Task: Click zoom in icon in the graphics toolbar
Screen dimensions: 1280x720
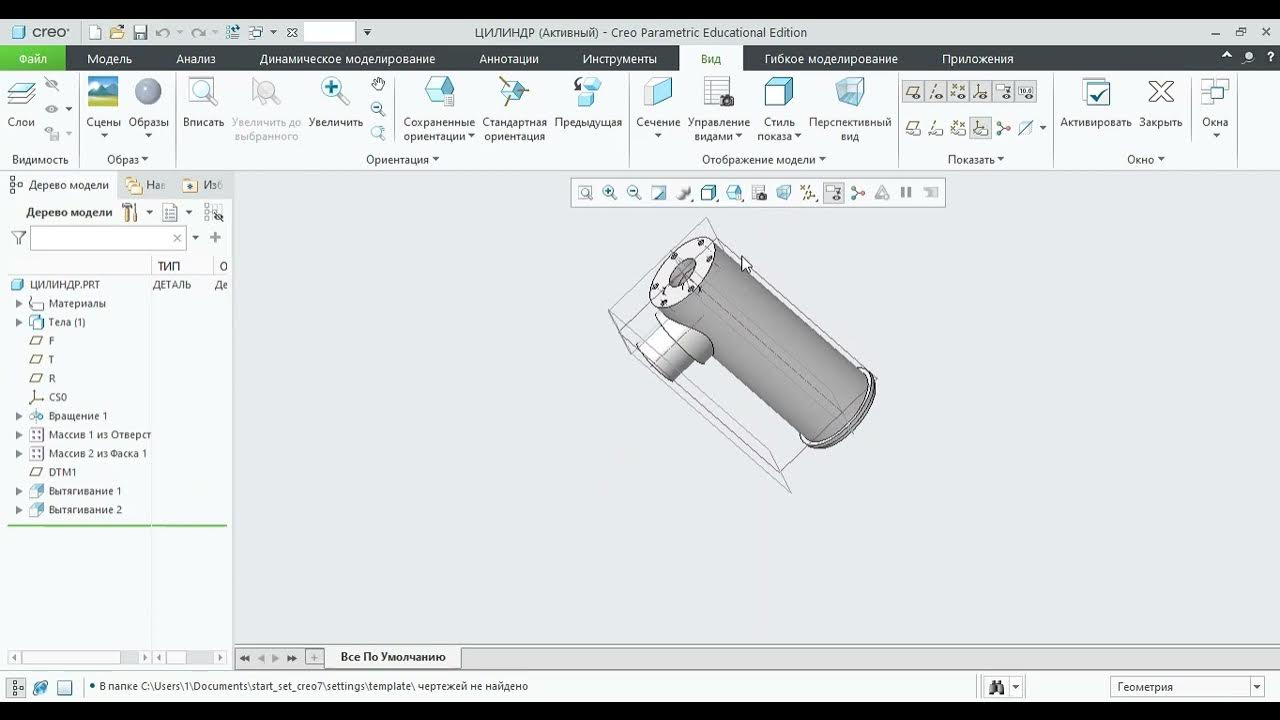Action: [x=609, y=193]
